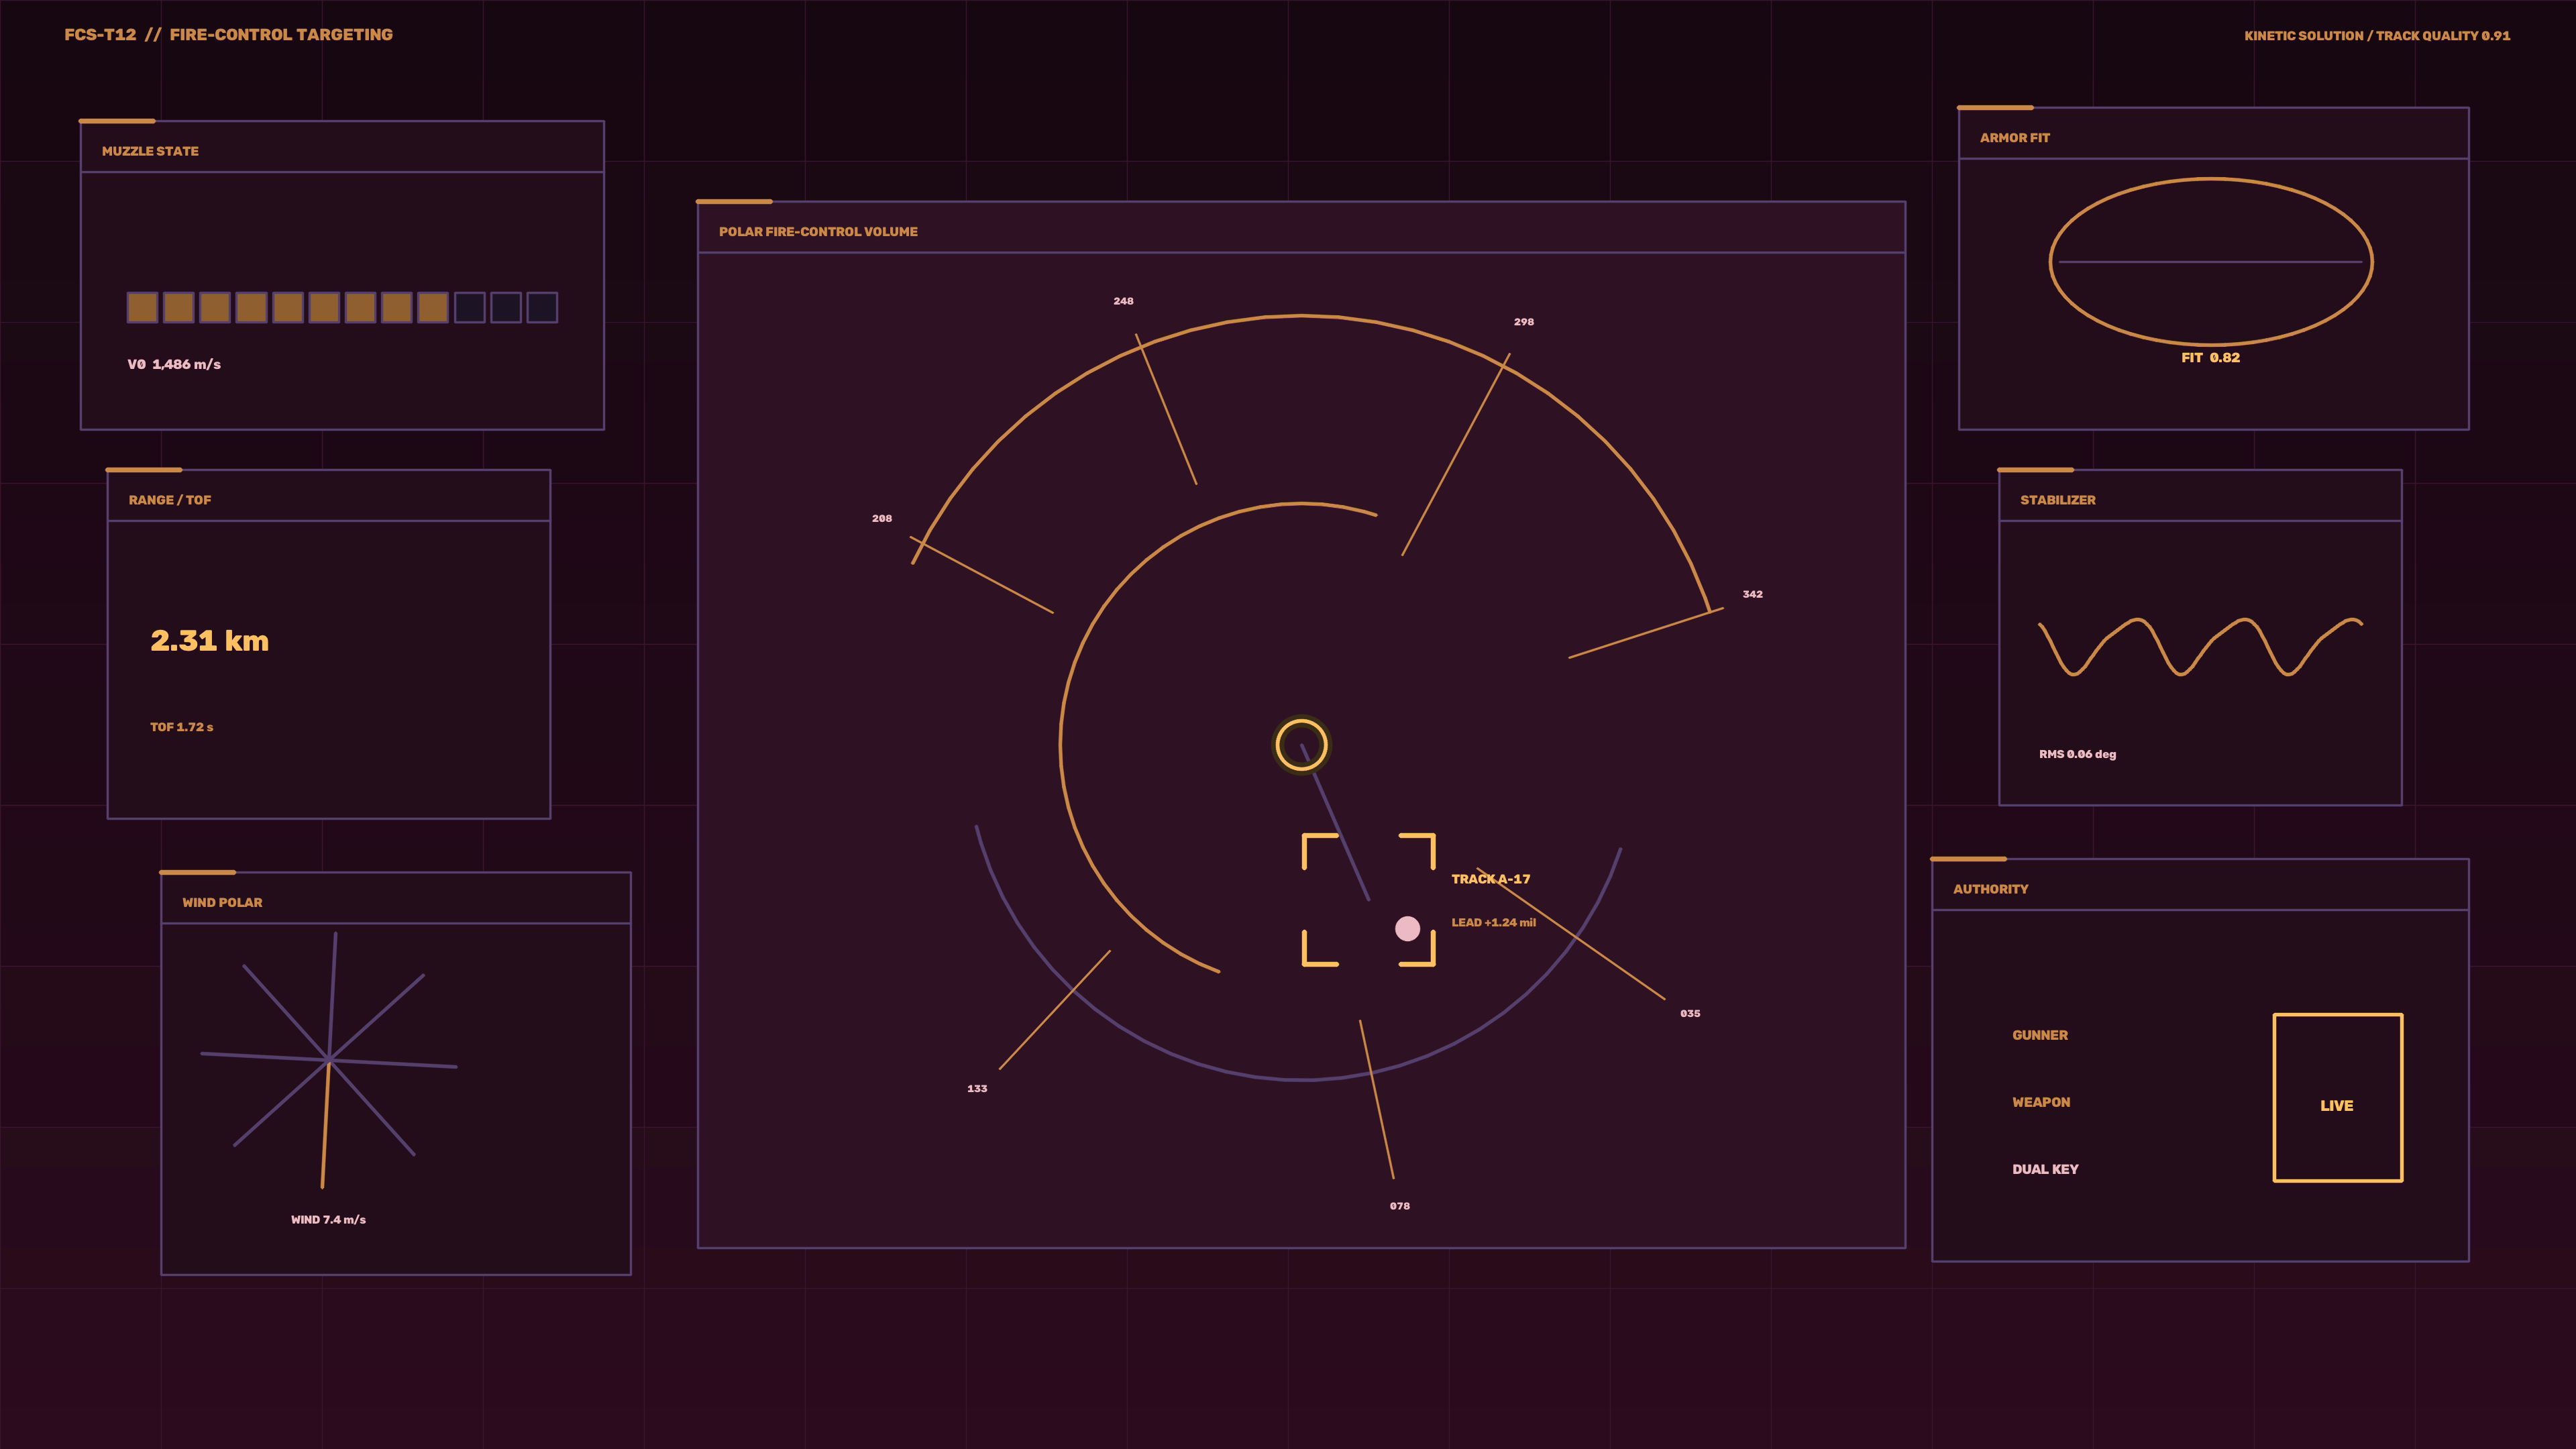Click the 035 bearing label
Screen dimensions: 2576x1449
click(x=1689, y=1013)
